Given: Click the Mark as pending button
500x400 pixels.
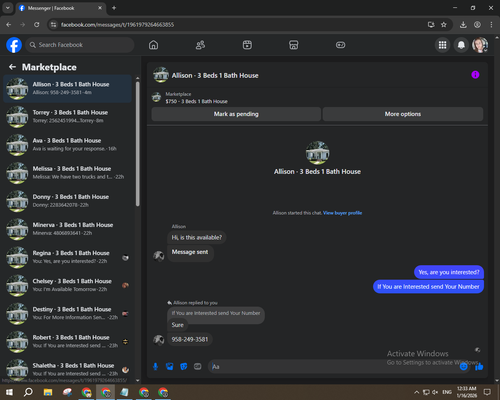Looking at the screenshot, I should click(236, 114).
